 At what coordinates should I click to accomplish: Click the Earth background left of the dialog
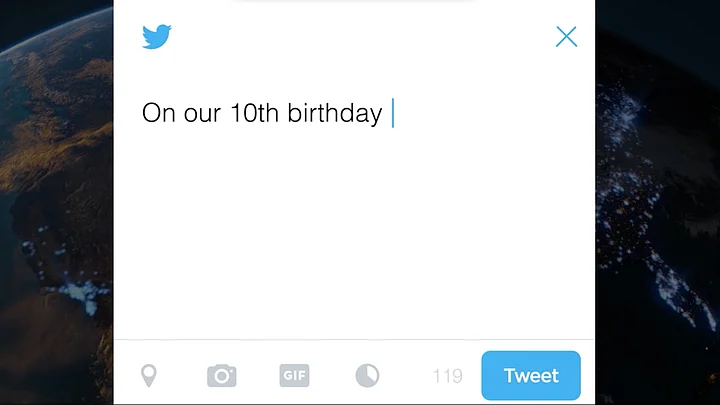(x=55, y=200)
